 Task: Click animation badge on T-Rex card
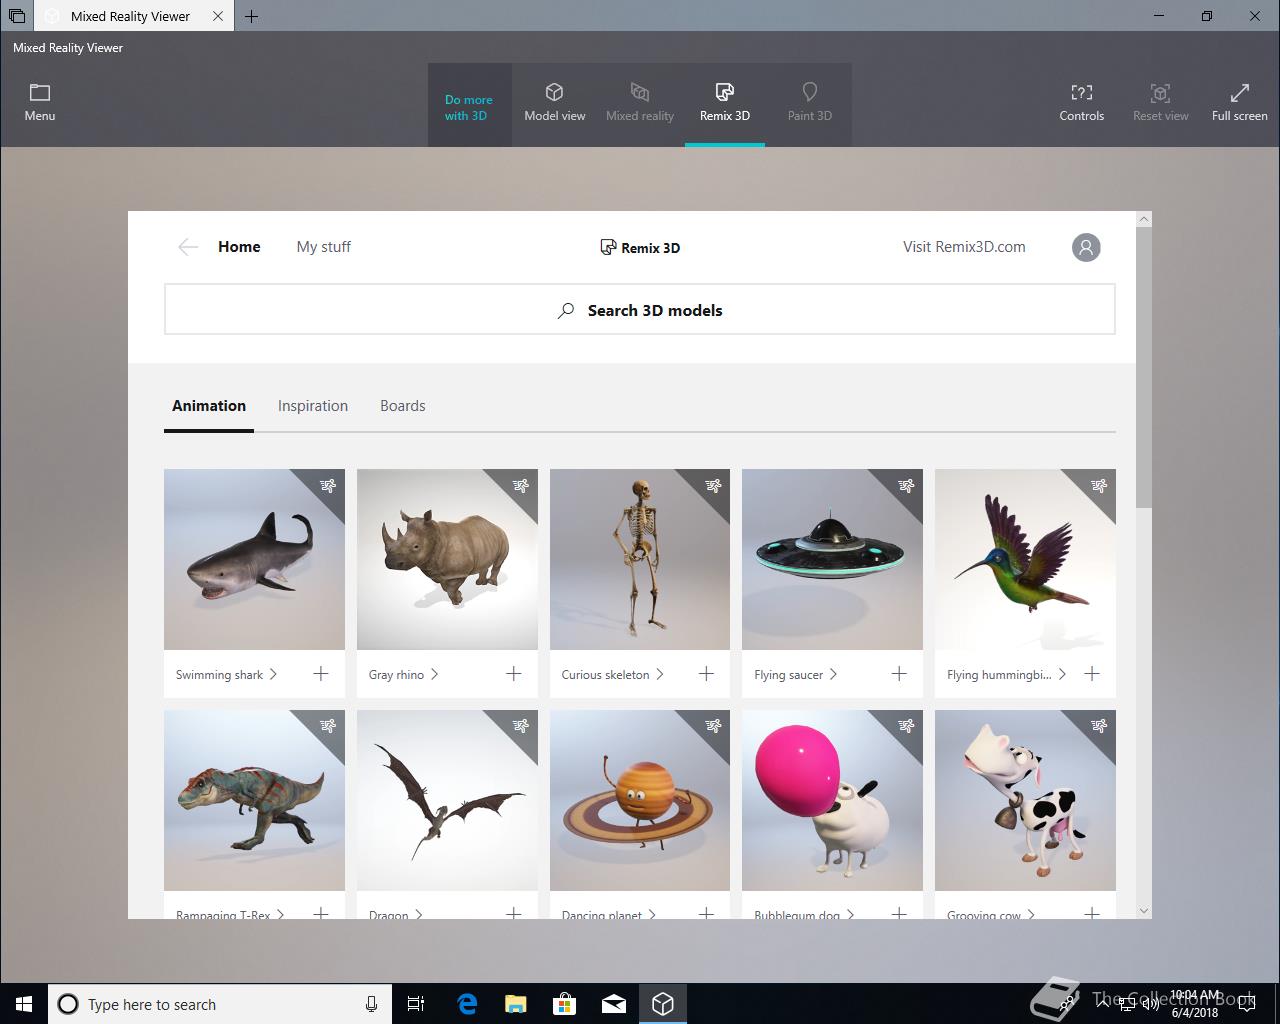point(327,727)
